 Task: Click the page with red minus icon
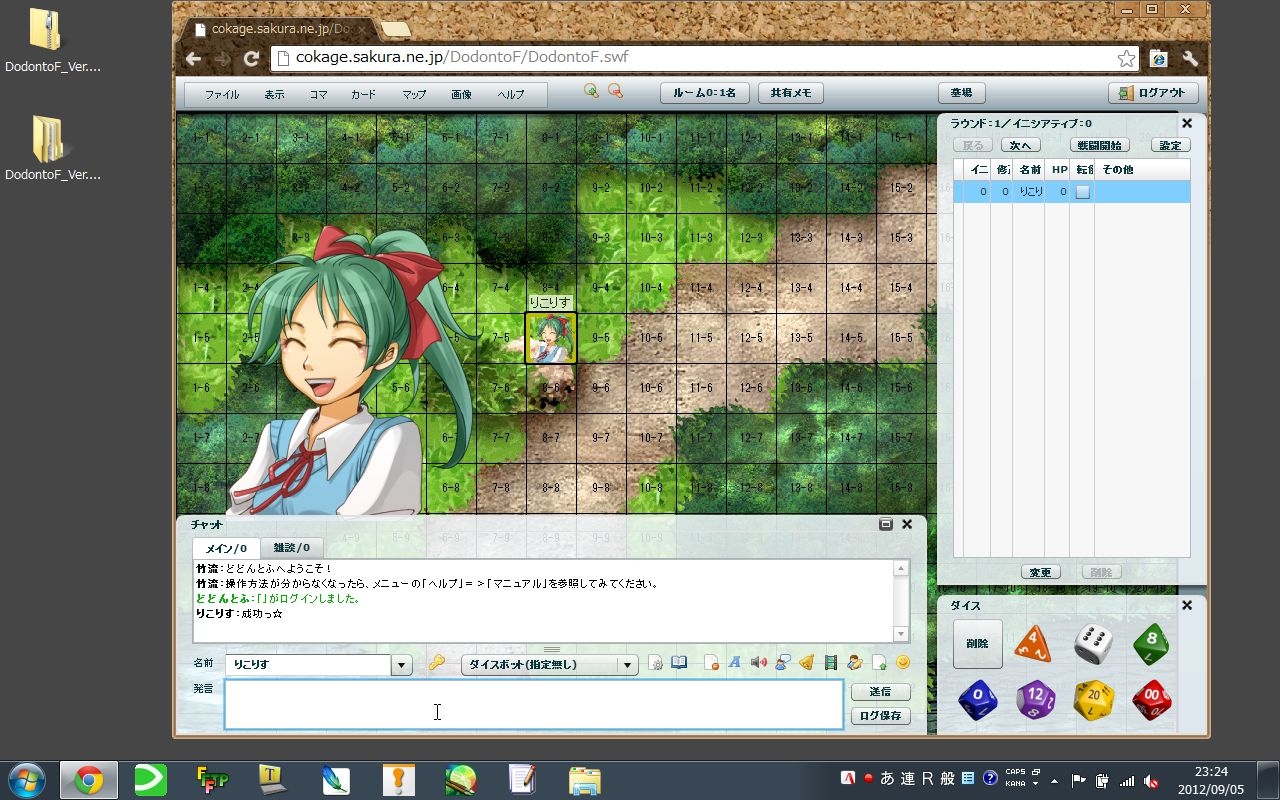(x=711, y=663)
